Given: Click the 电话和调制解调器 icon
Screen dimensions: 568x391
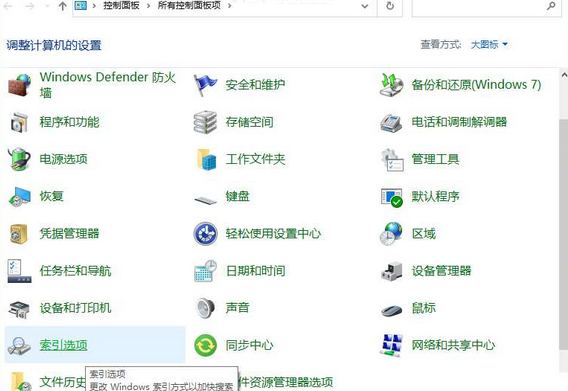Looking at the screenshot, I should point(391,123).
